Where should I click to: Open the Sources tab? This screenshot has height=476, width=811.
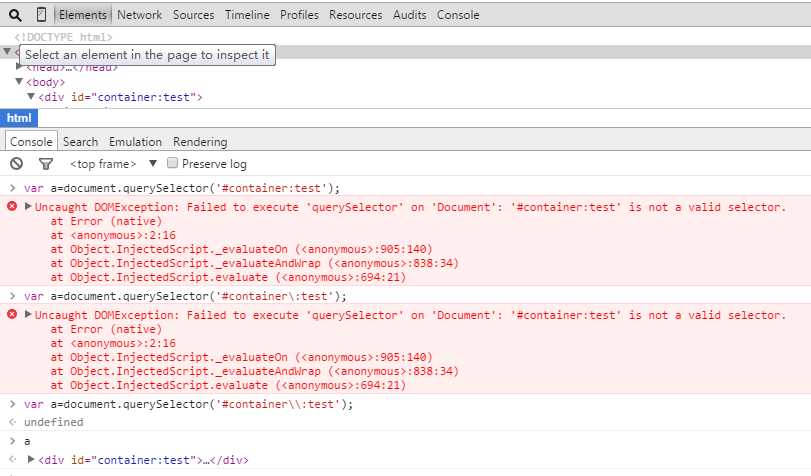(x=193, y=15)
